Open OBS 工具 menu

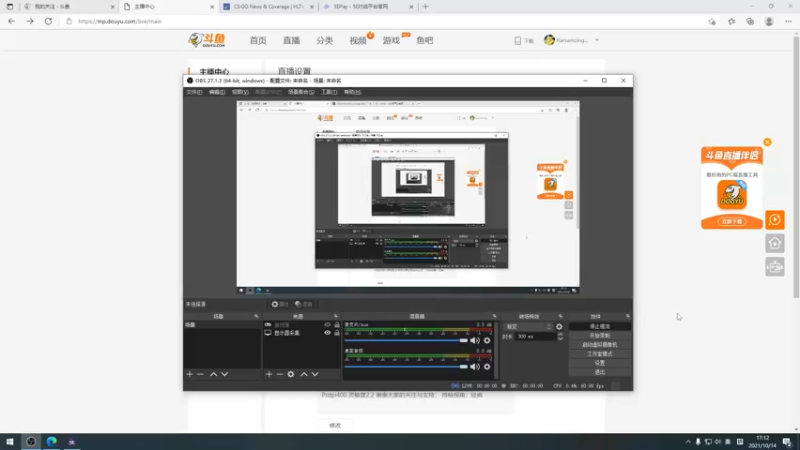pyautogui.click(x=329, y=92)
